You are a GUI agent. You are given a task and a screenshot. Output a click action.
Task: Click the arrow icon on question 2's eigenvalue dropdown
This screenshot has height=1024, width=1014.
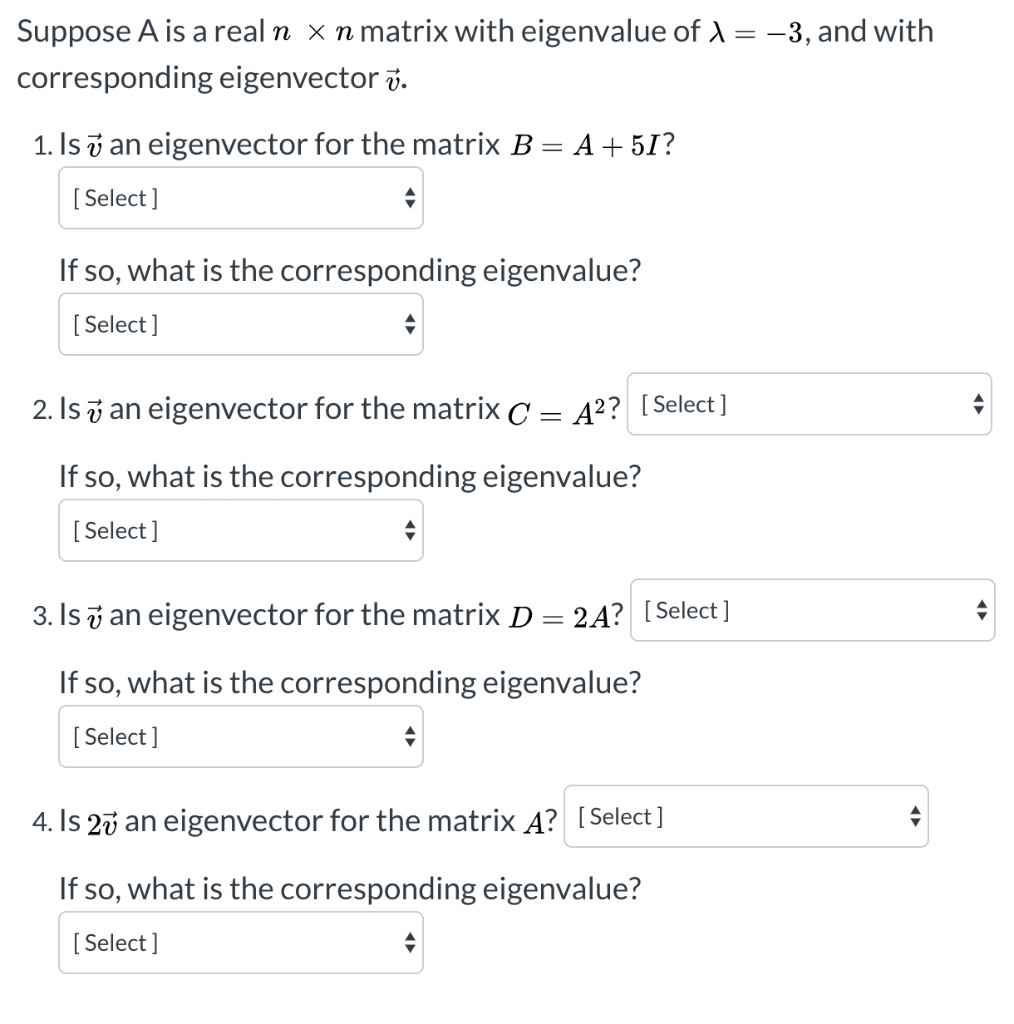[x=409, y=530]
